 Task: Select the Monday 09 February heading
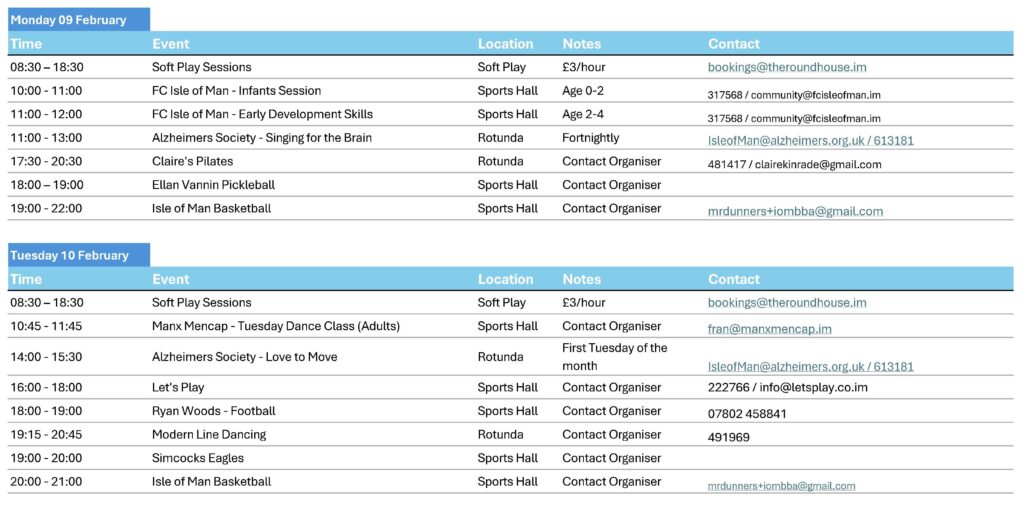(68, 20)
